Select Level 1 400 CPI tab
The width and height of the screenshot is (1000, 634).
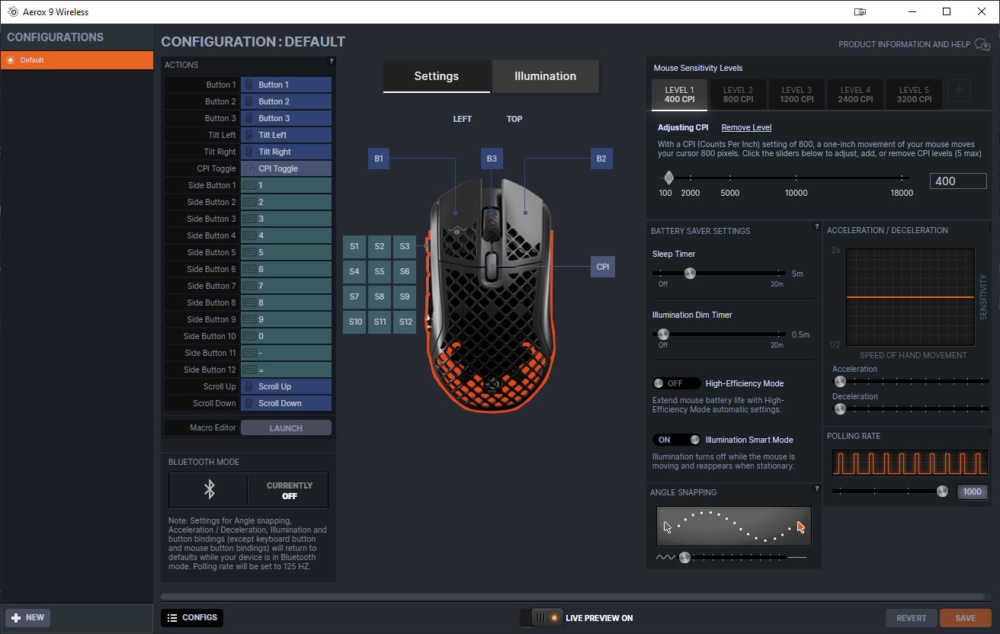click(679, 94)
